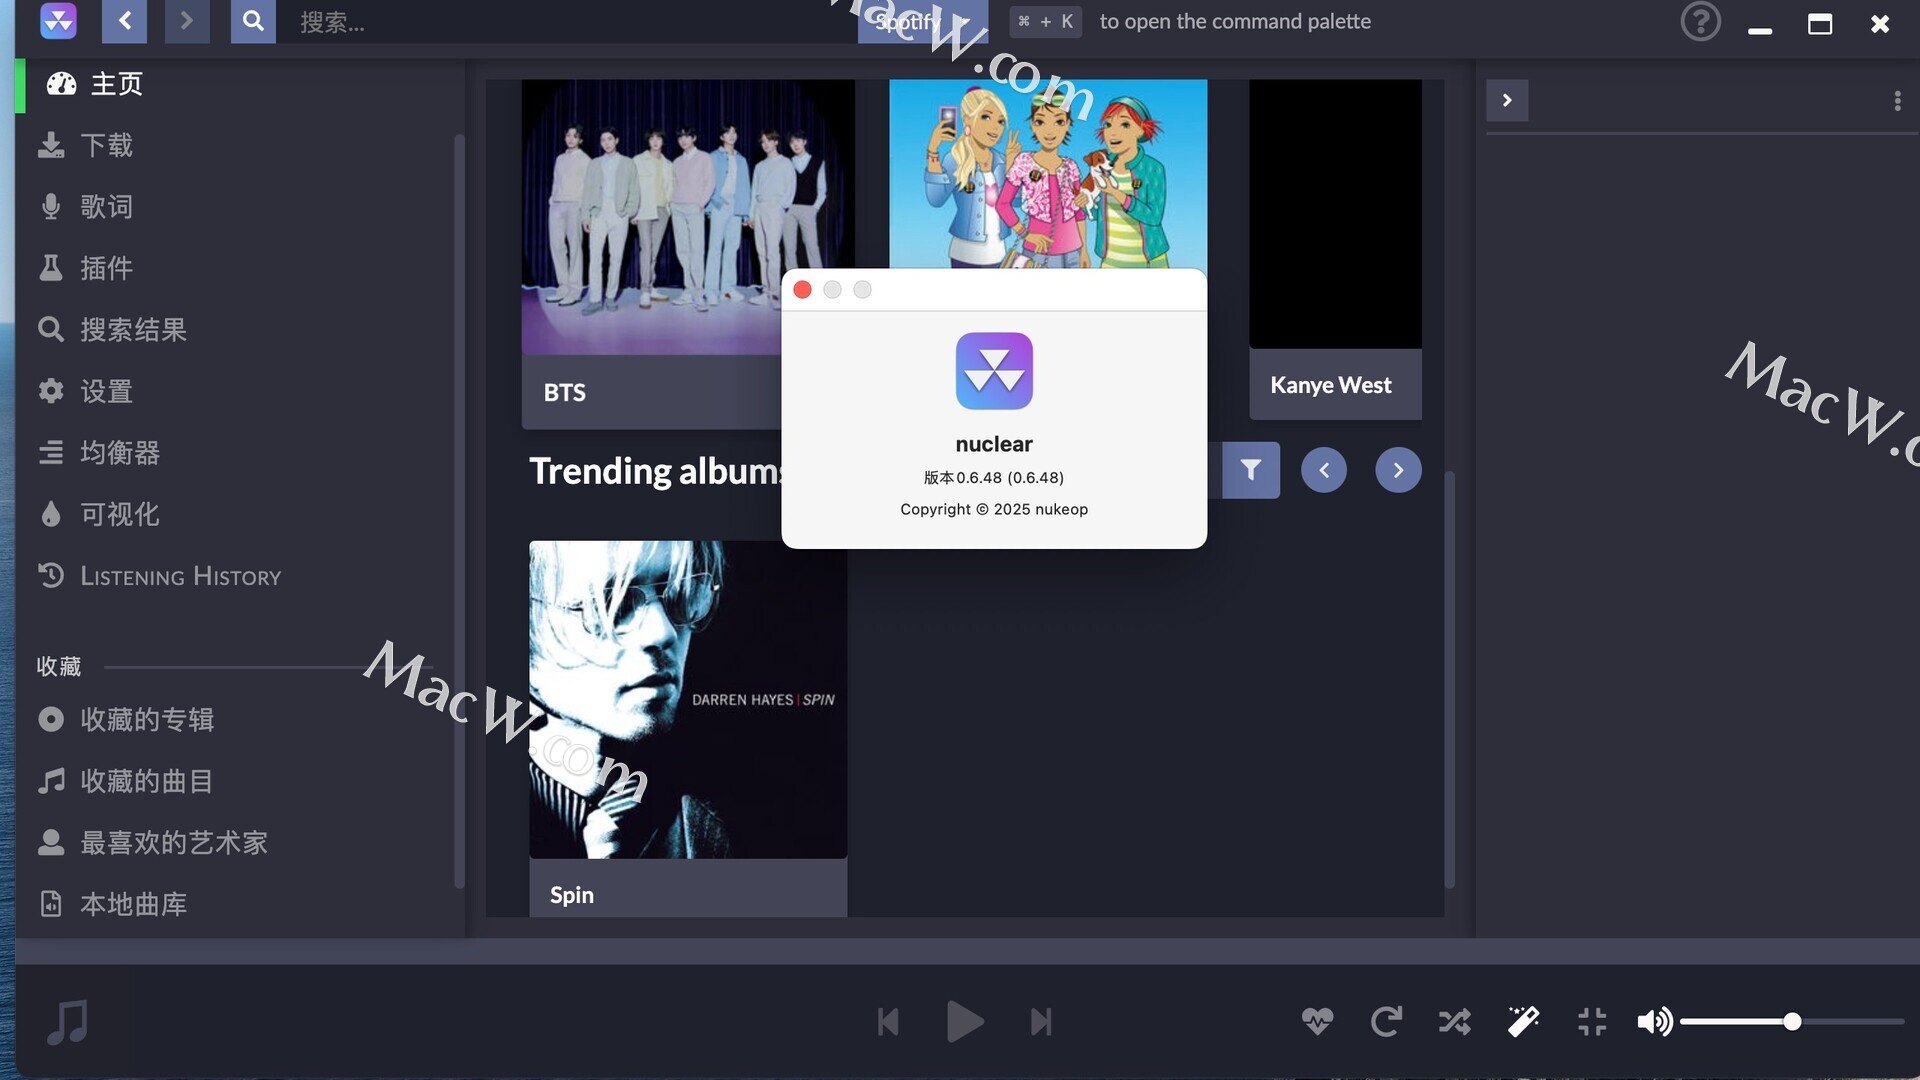Click the Copyright 2025 nukeop text
The width and height of the screenshot is (1920, 1080).
[x=994, y=509]
